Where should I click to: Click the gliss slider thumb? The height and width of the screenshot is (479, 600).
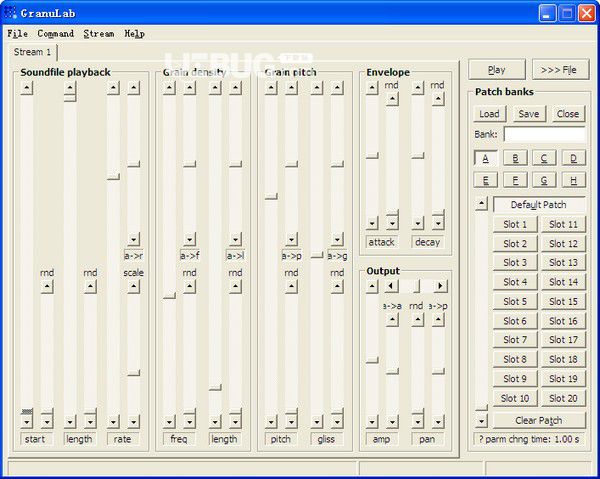point(317,255)
